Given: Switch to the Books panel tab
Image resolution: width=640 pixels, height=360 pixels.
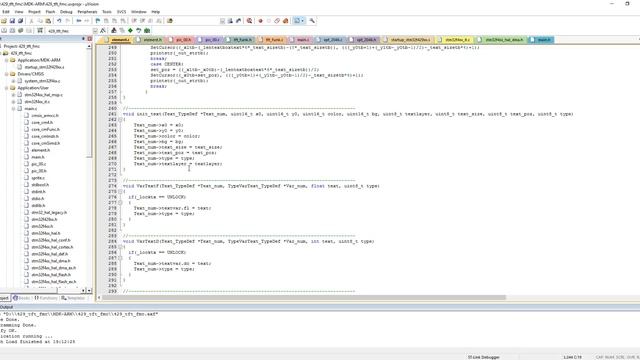Looking at the screenshot, I should coord(22,298).
